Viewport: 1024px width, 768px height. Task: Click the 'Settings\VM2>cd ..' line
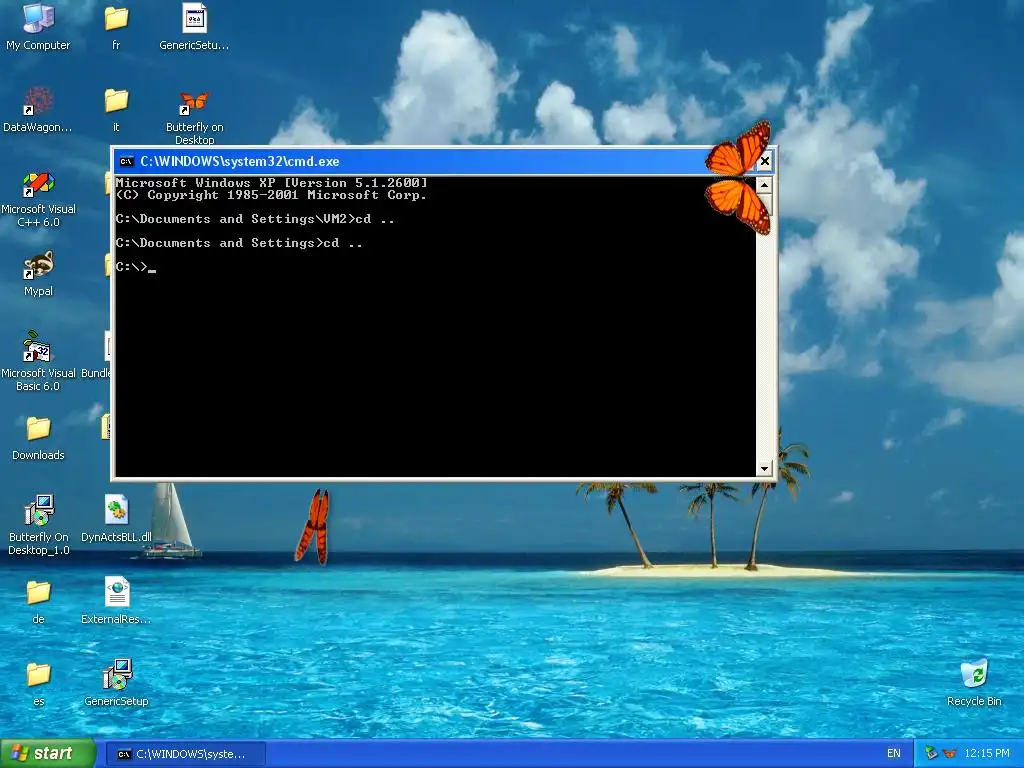255,219
